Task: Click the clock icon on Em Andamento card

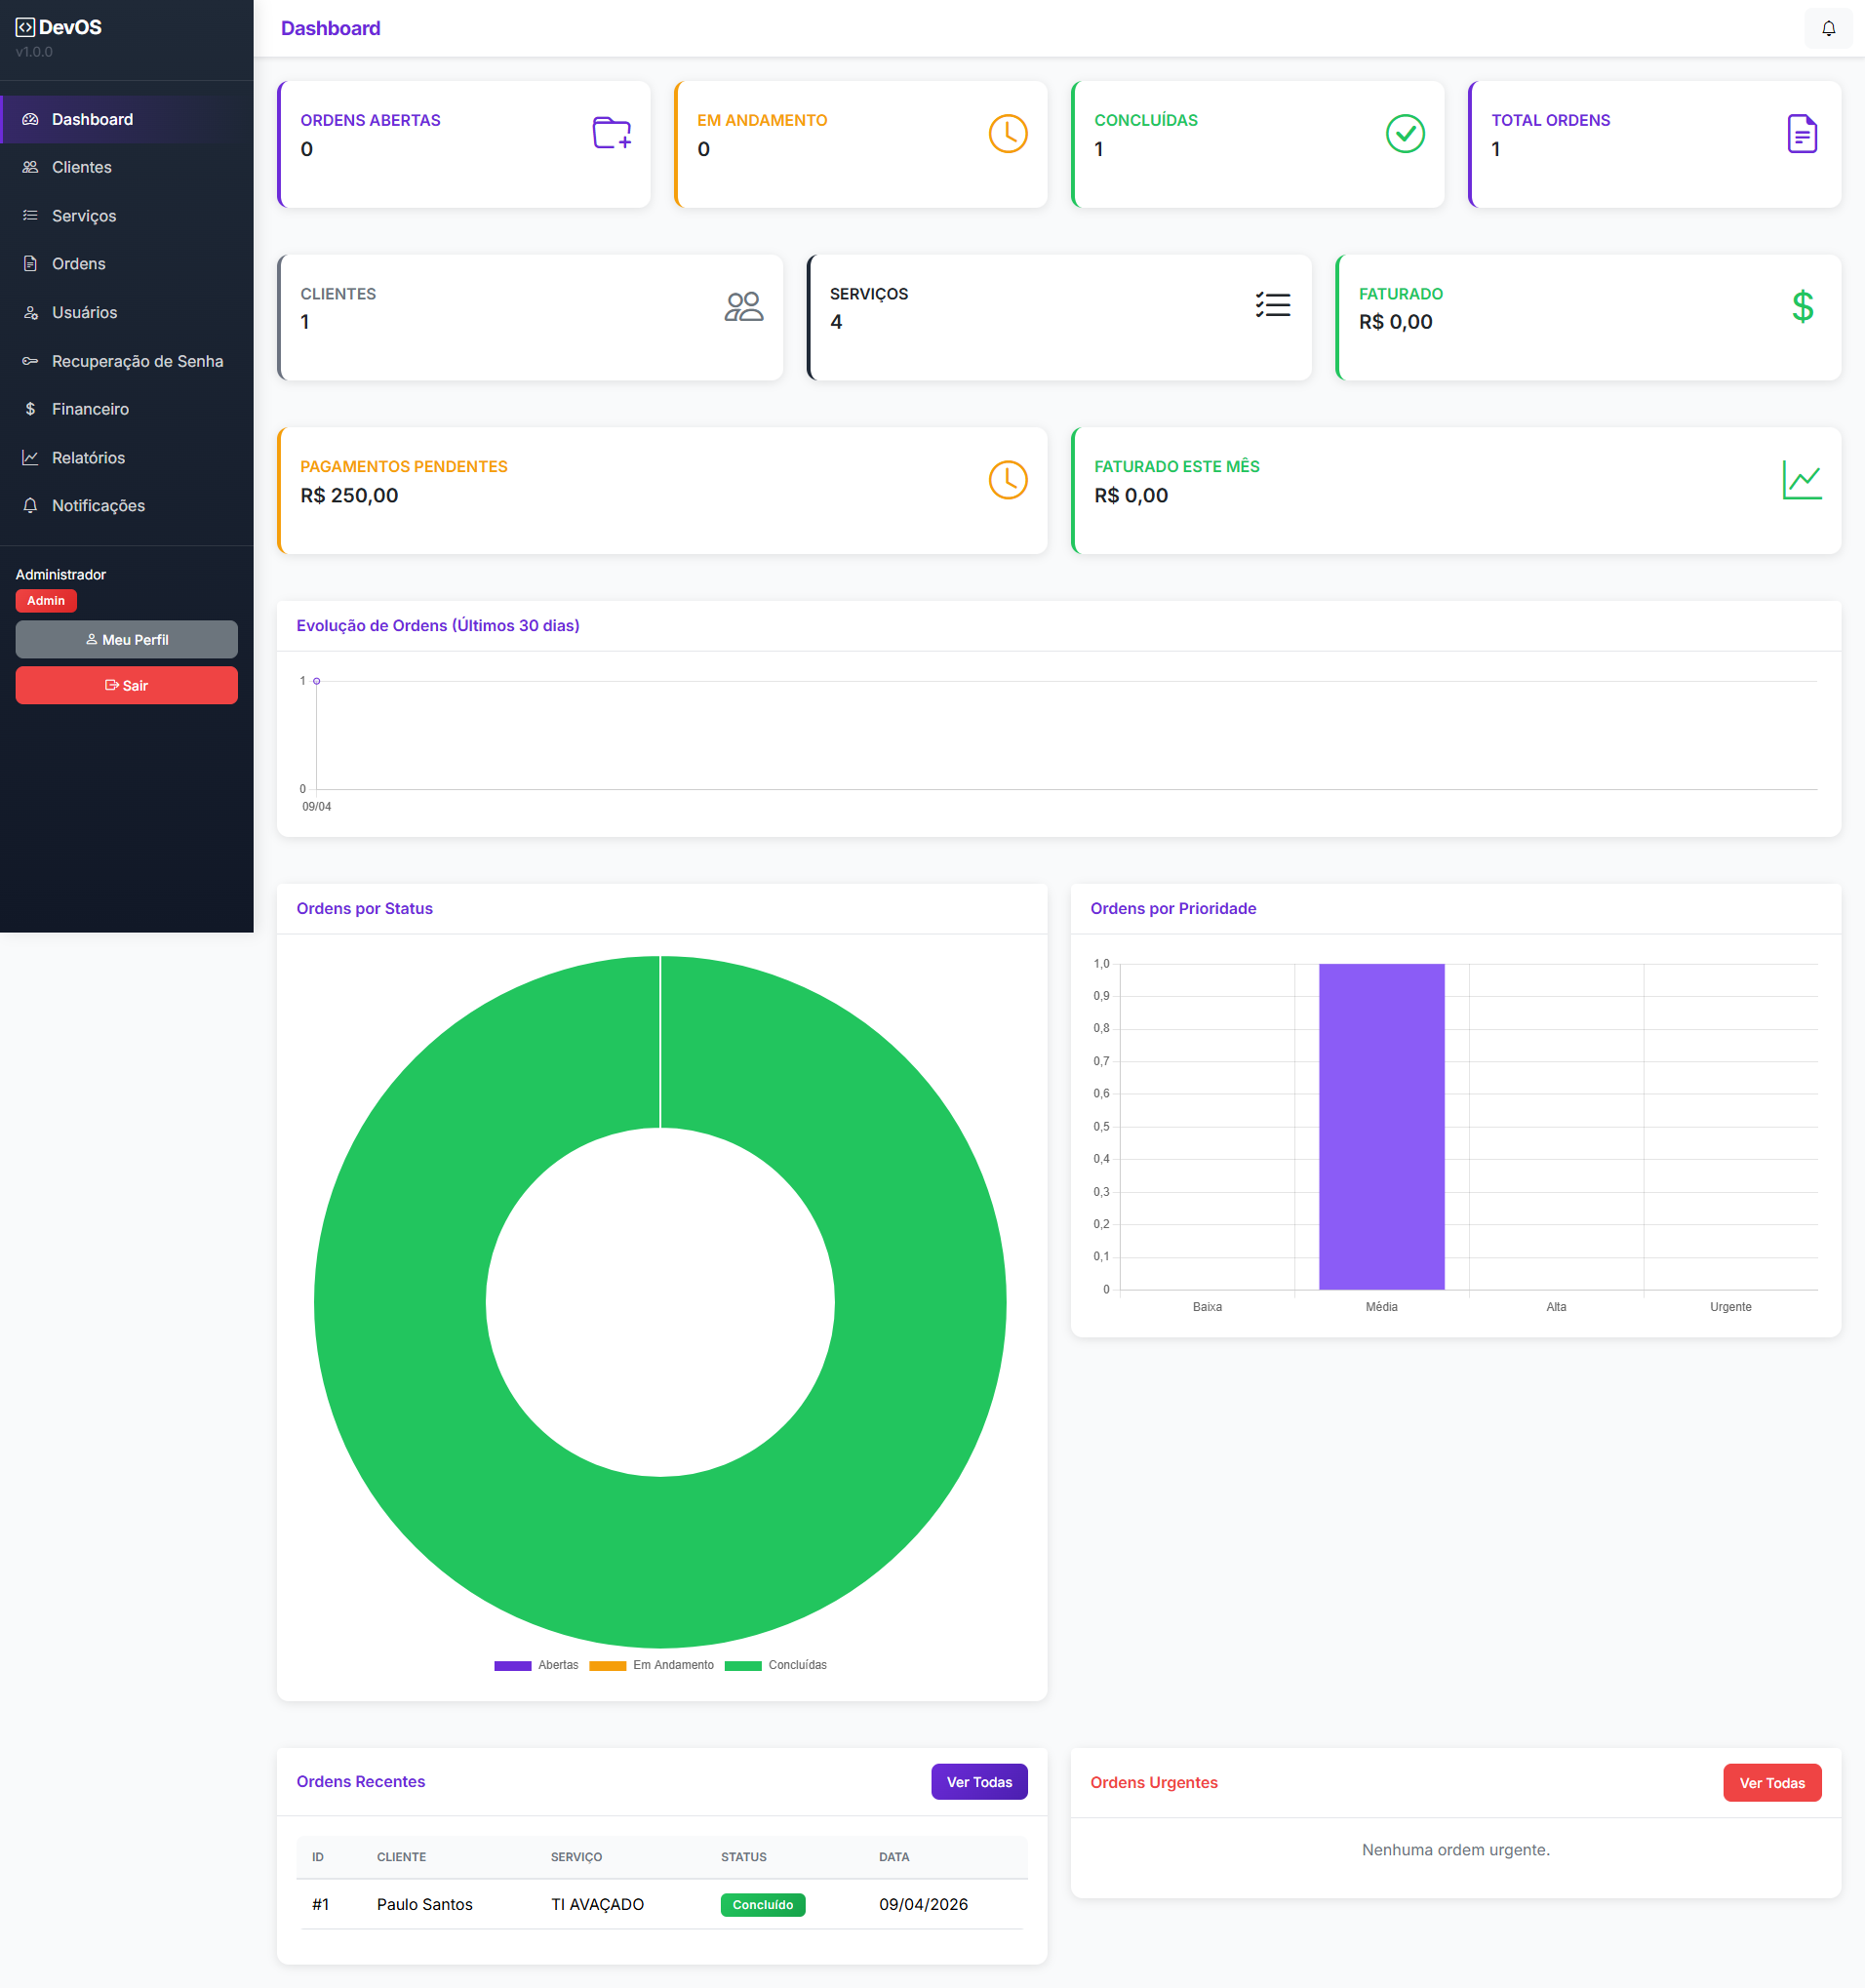Action: 1007,133
